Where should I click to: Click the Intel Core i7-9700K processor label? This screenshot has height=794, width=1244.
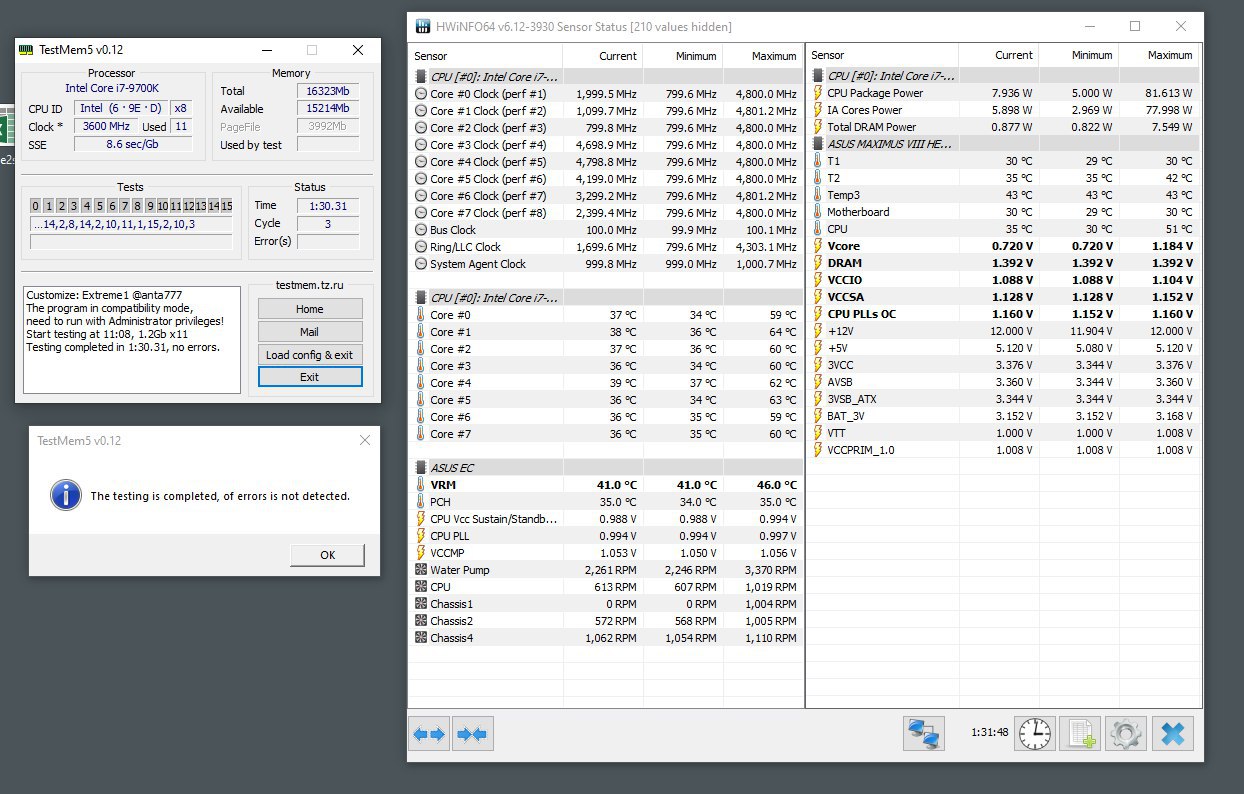click(x=112, y=89)
